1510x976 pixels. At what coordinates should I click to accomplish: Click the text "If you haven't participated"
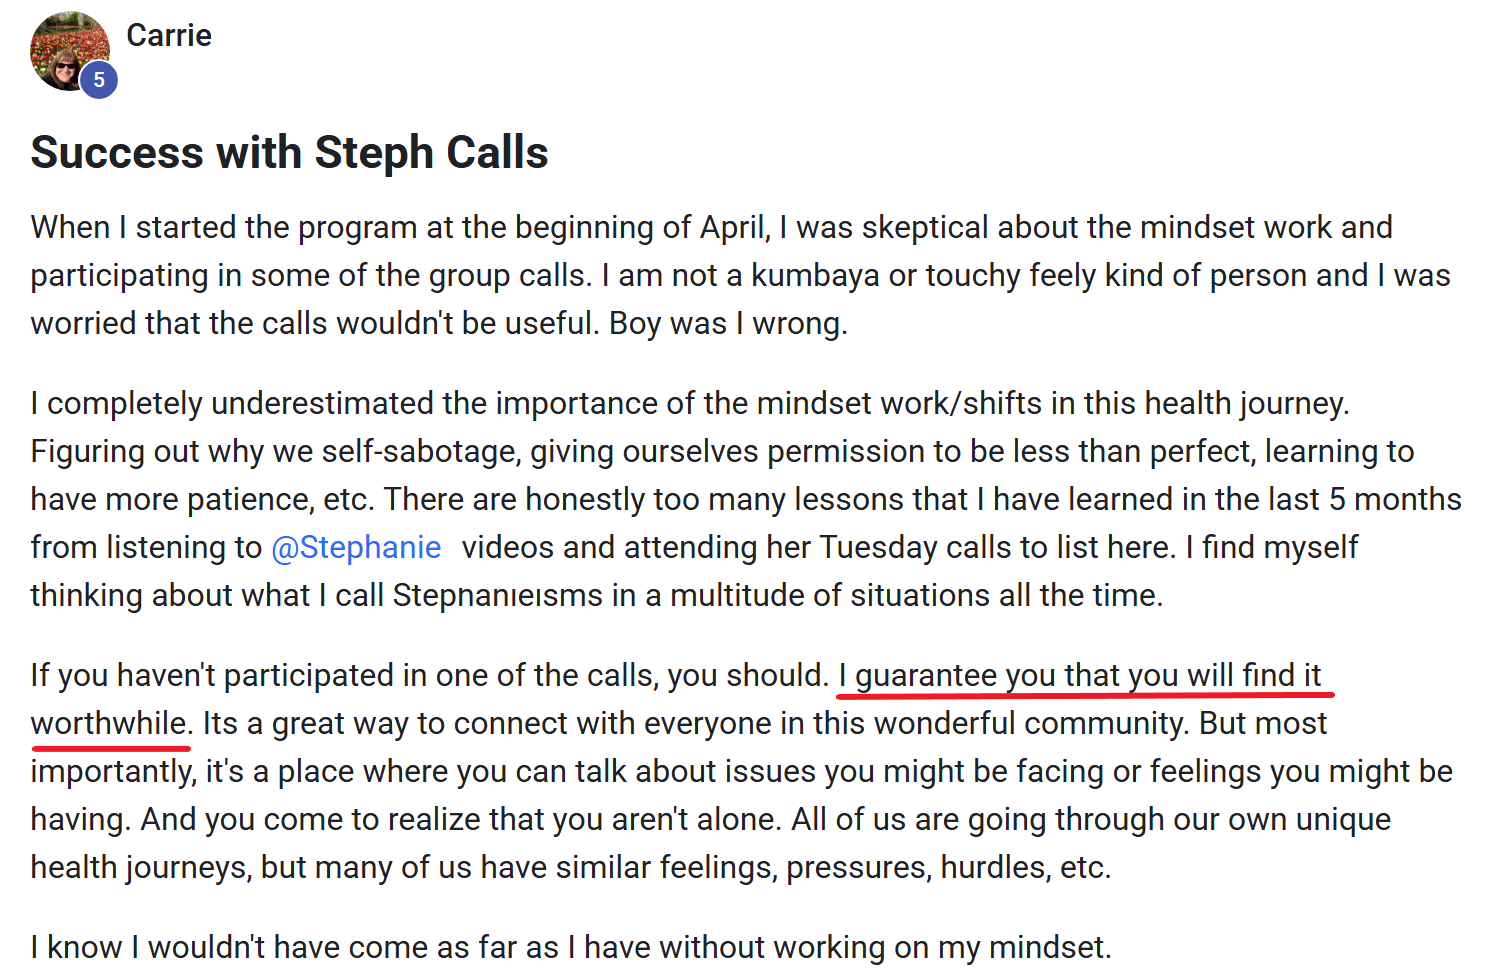(x=230, y=676)
